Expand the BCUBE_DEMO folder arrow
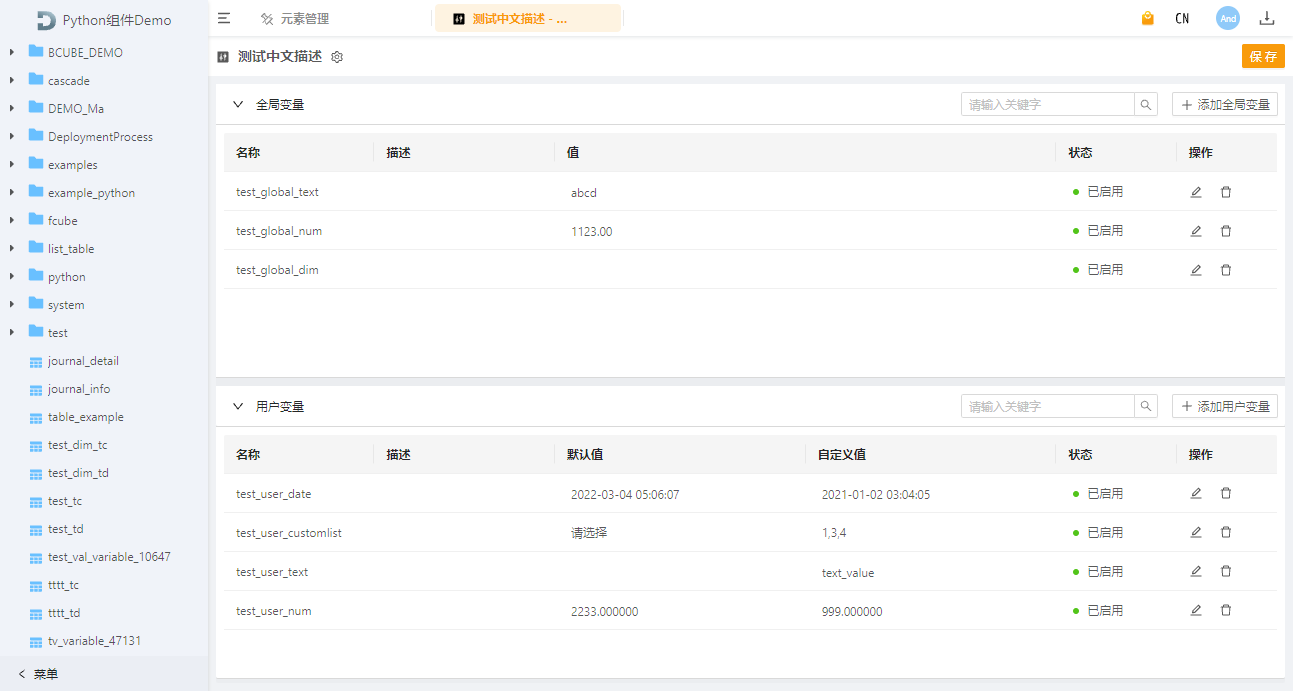The height and width of the screenshot is (691, 1293). (x=12, y=52)
